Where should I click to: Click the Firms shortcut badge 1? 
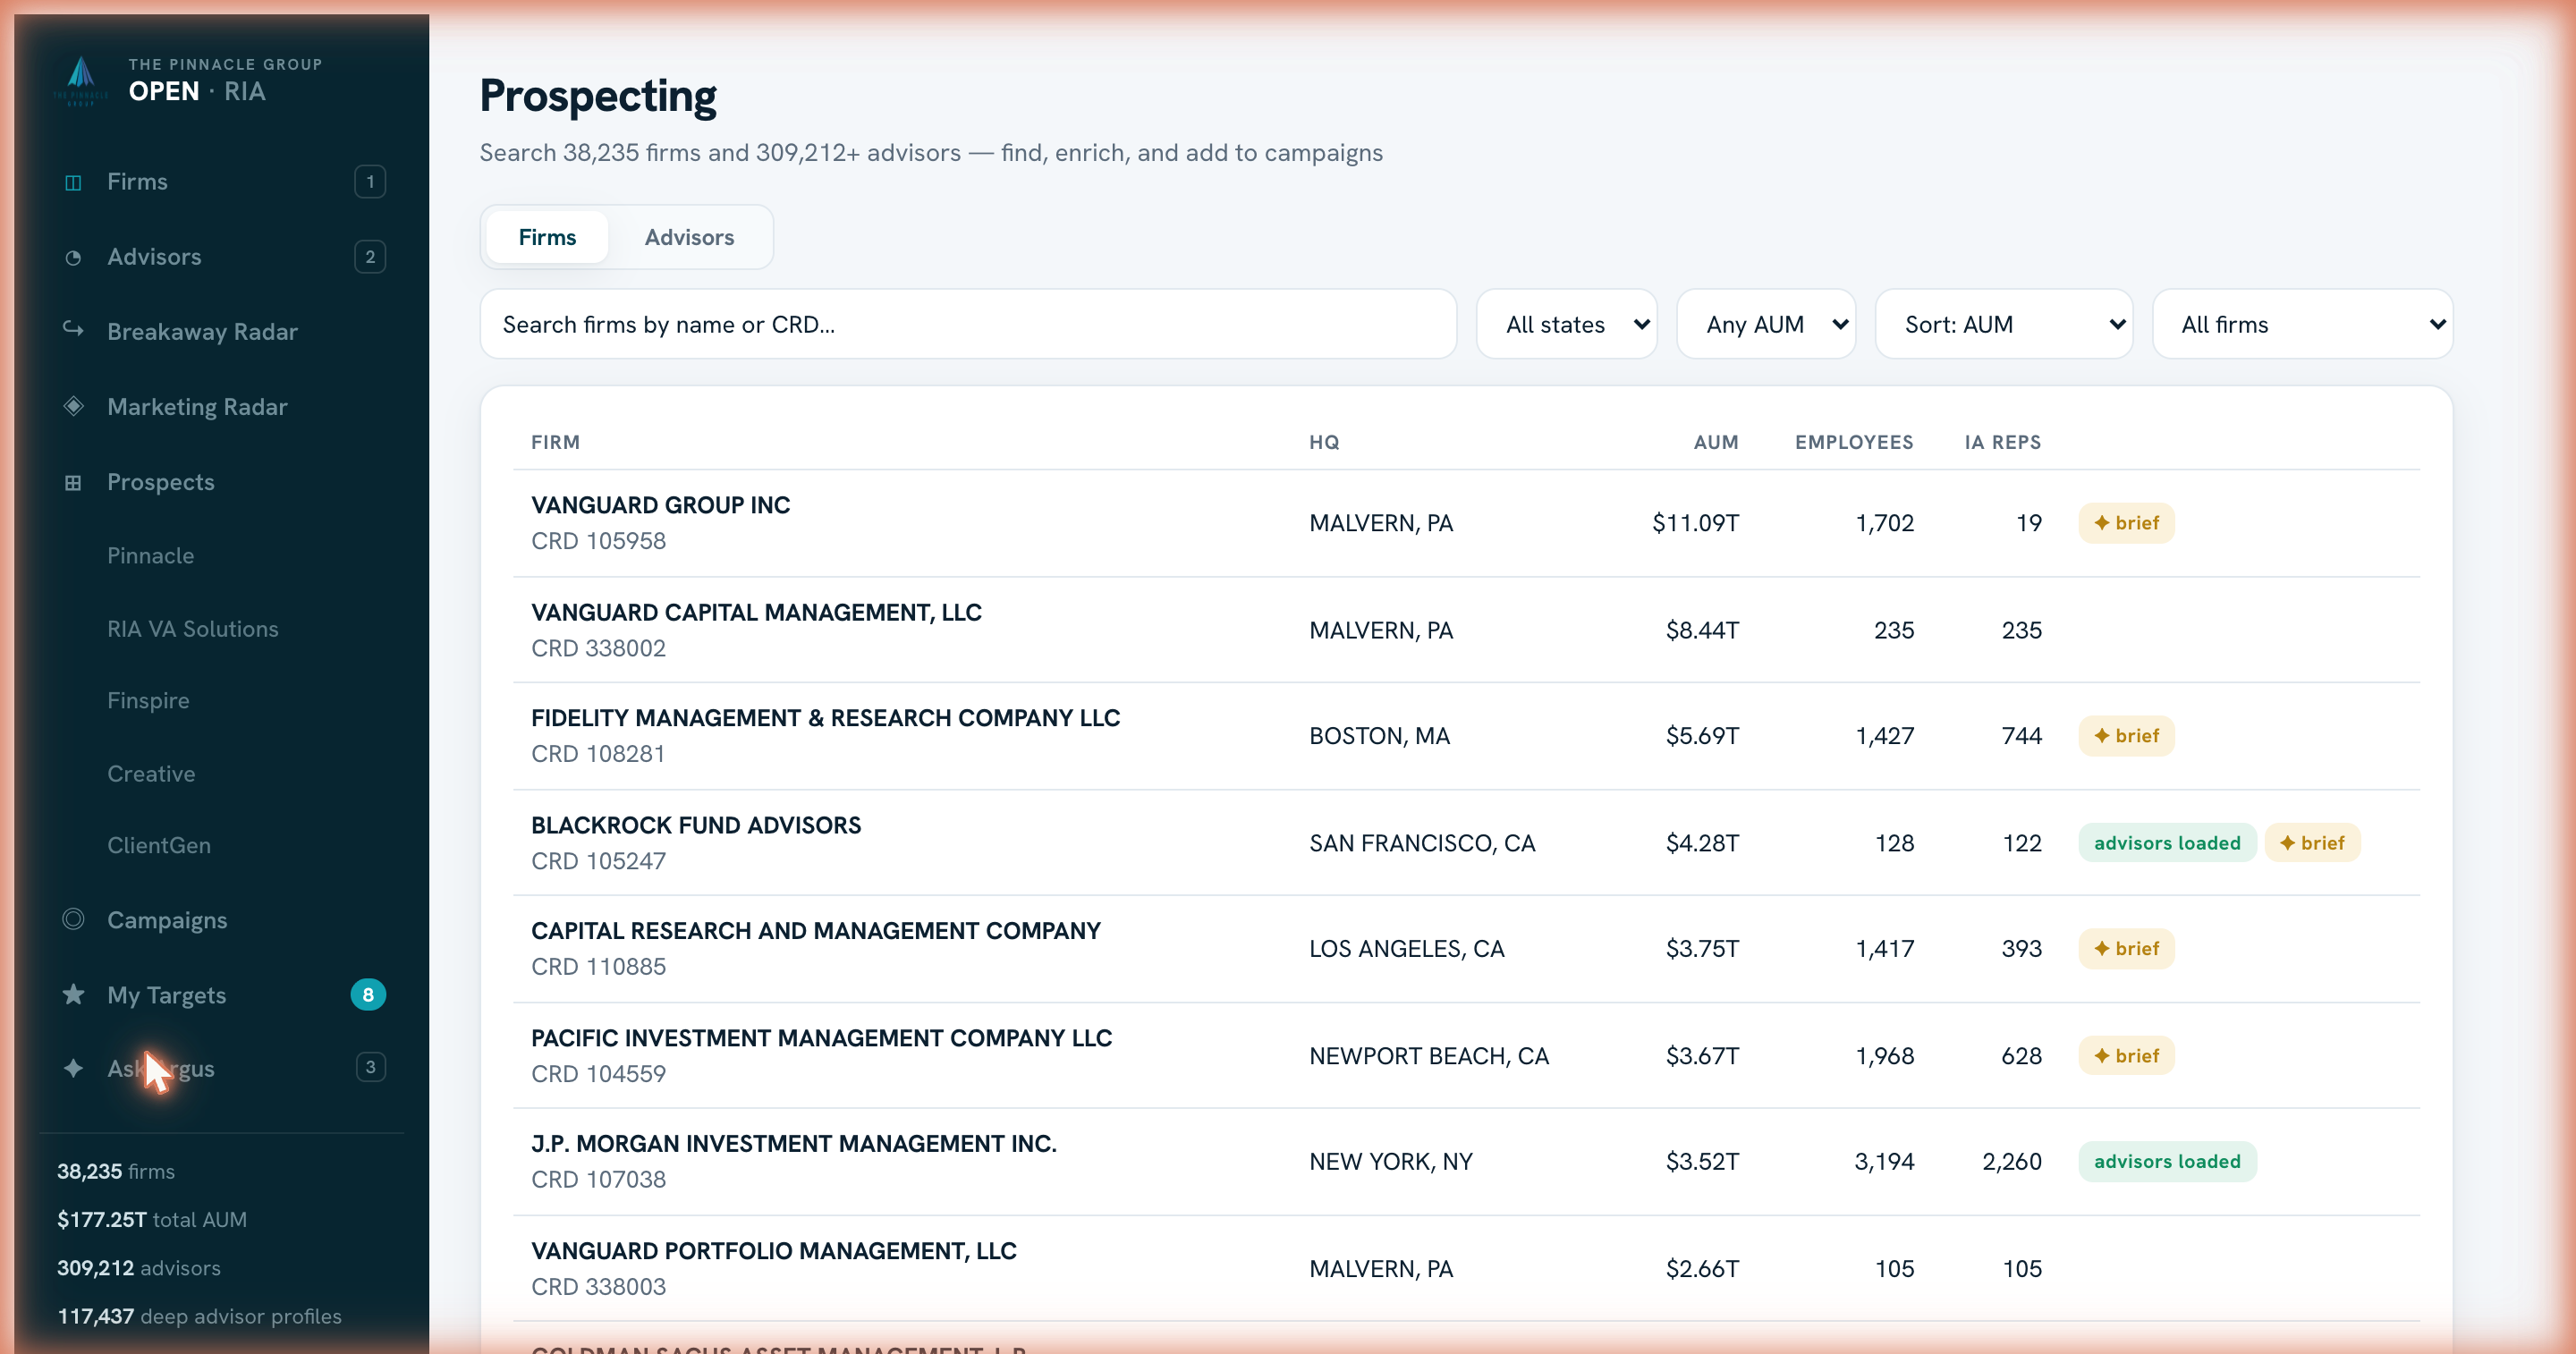tap(370, 181)
